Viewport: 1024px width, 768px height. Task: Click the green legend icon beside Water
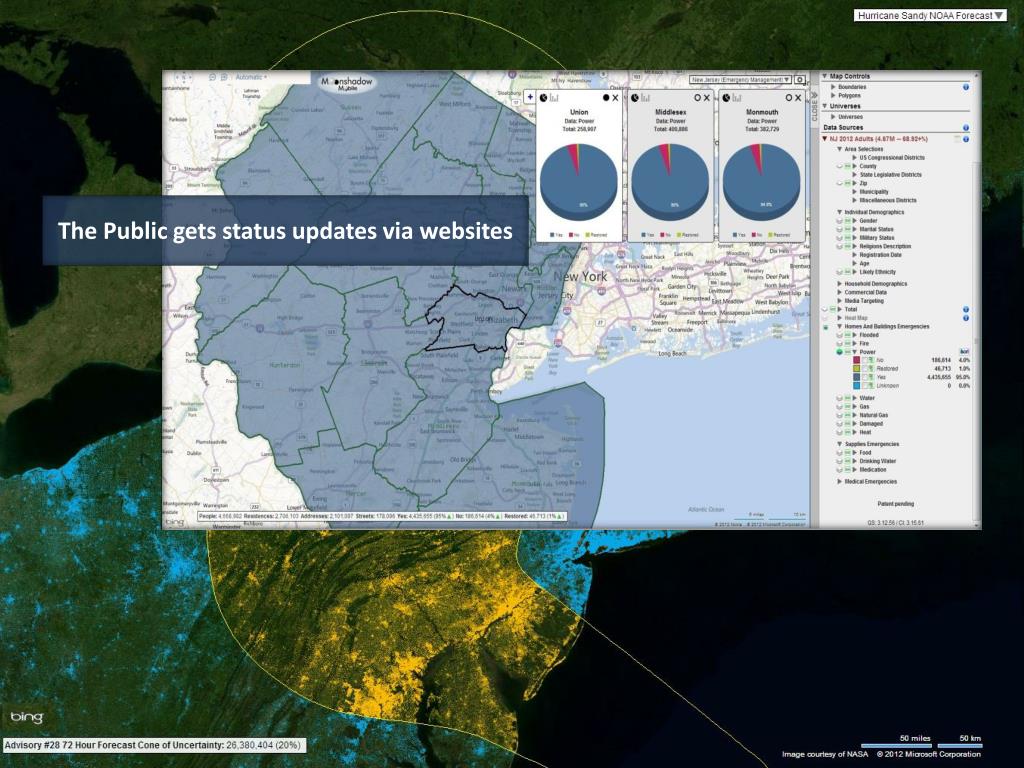tap(848, 398)
